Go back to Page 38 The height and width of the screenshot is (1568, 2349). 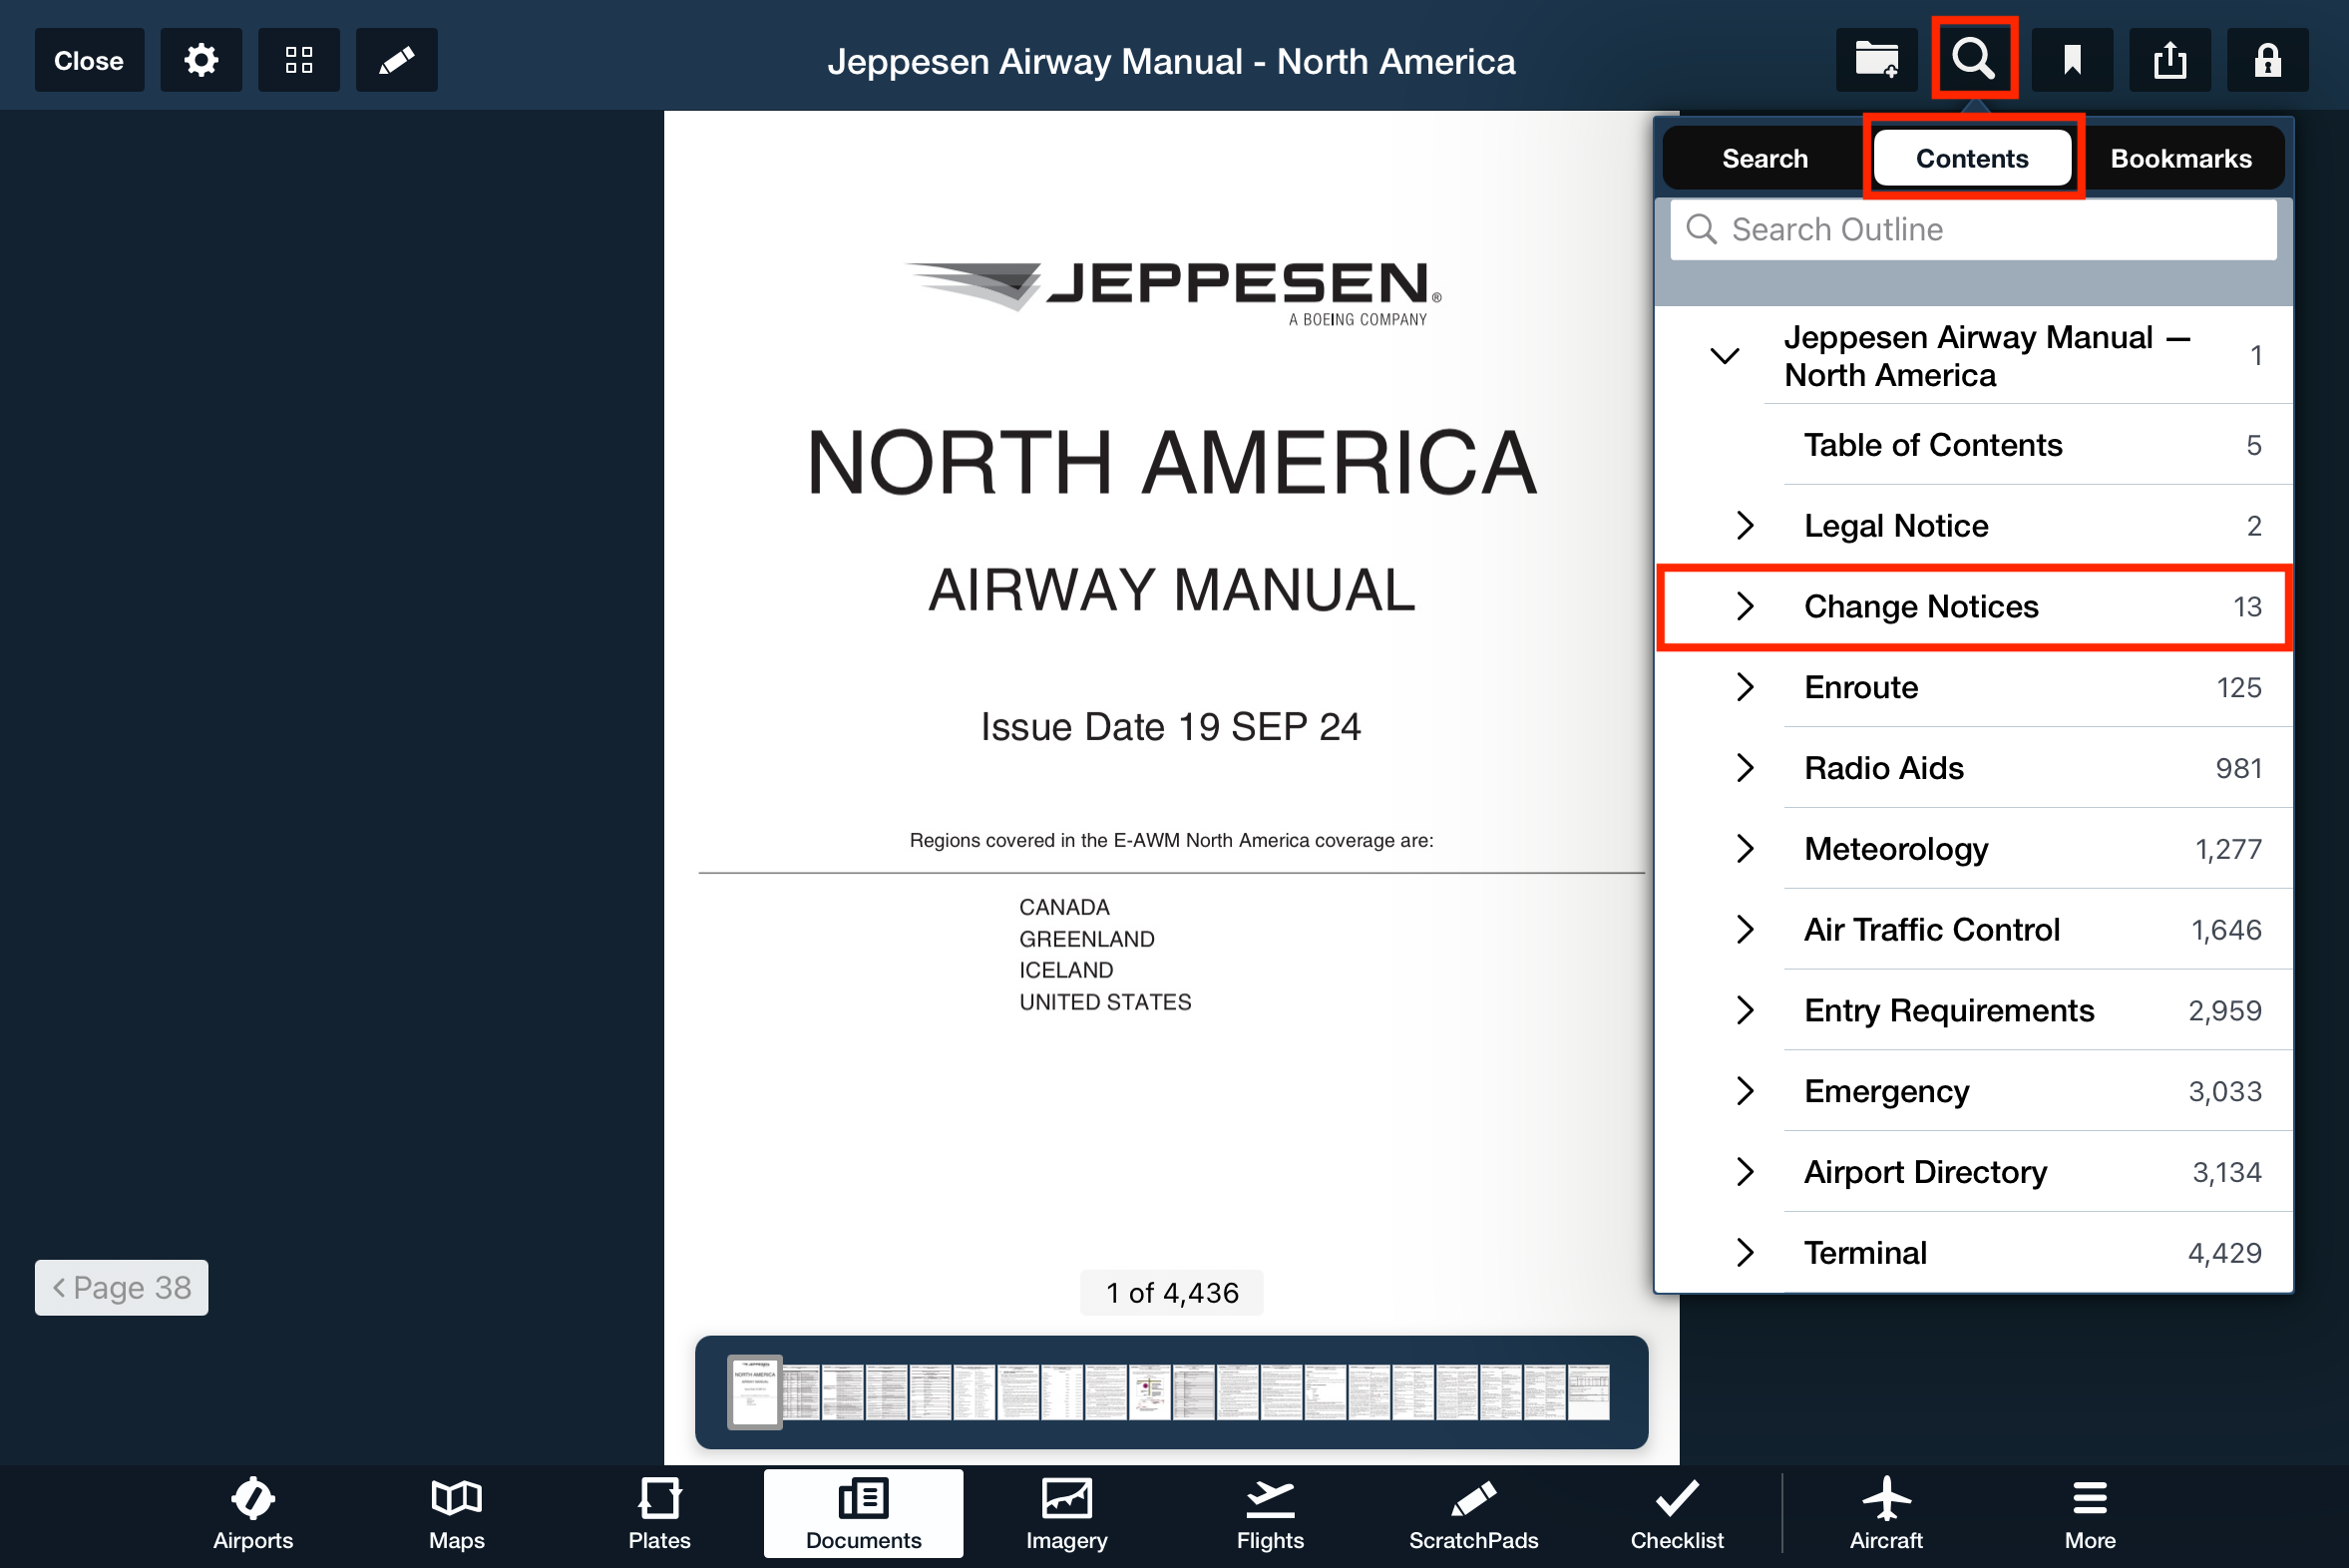pos(122,1288)
